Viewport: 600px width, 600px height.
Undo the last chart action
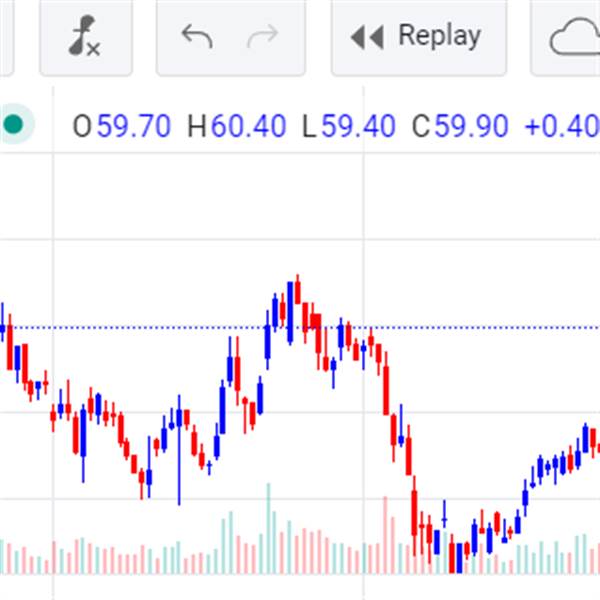(x=197, y=36)
